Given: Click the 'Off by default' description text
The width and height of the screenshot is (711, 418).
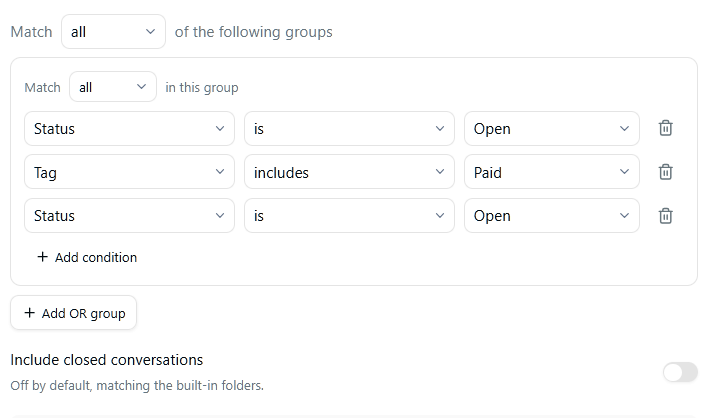Looking at the screenshot, I should point(137,385).
